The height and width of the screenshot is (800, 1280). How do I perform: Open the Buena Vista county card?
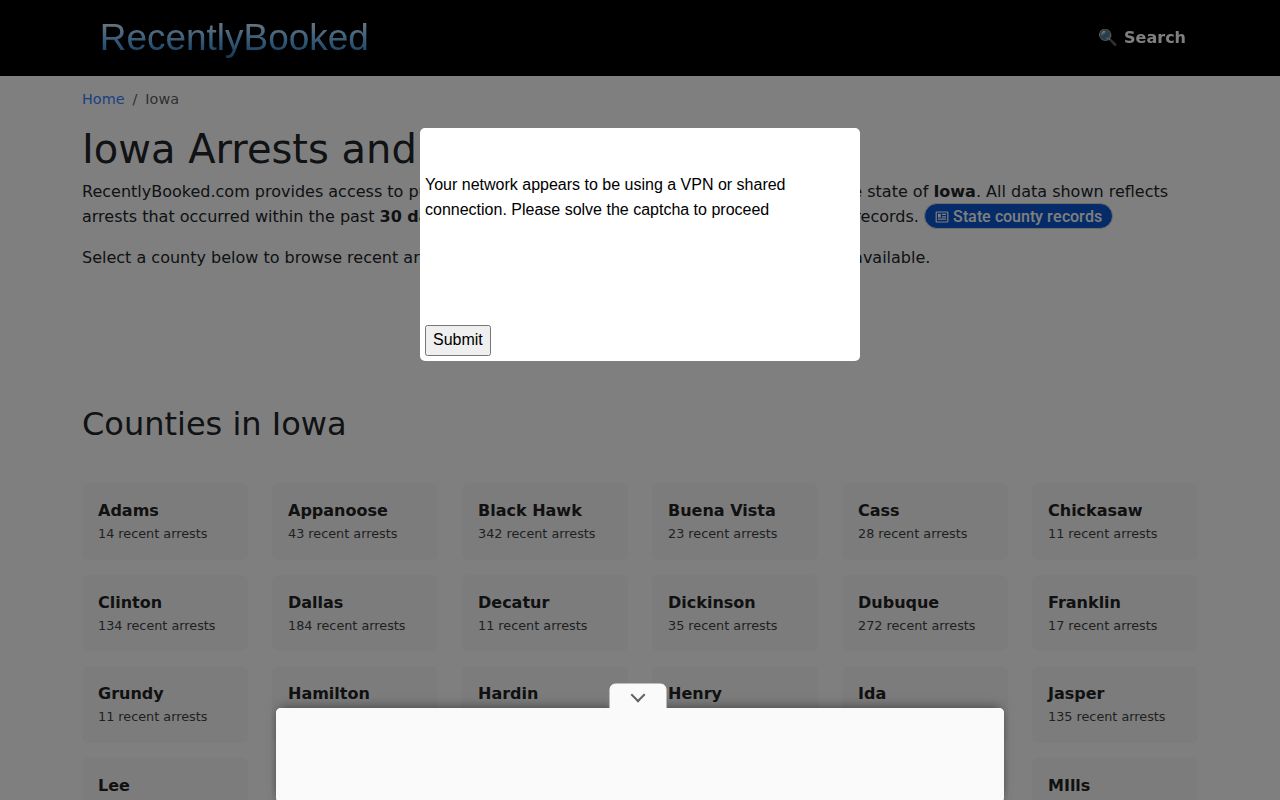[x=735, y=521]
